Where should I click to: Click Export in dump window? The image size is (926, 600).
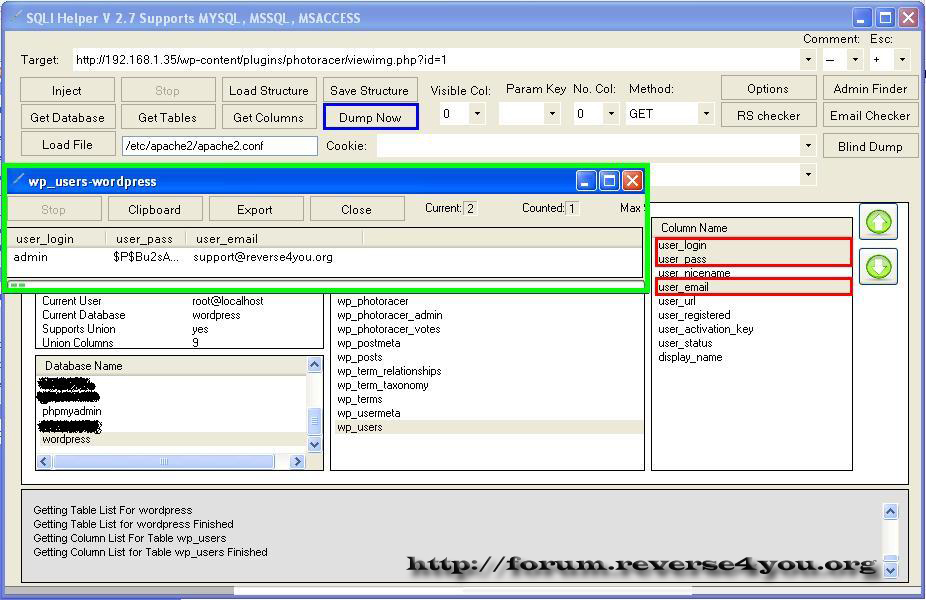click(255, 209)
